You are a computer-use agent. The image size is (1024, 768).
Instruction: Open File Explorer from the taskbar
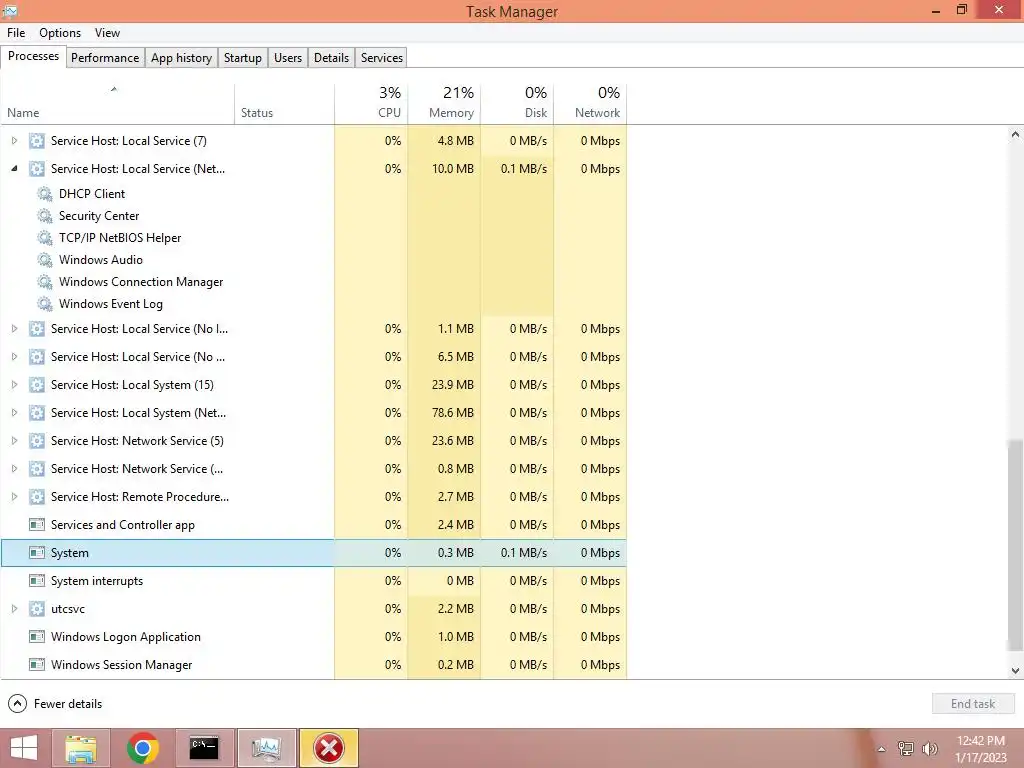[x=81, y=748]
